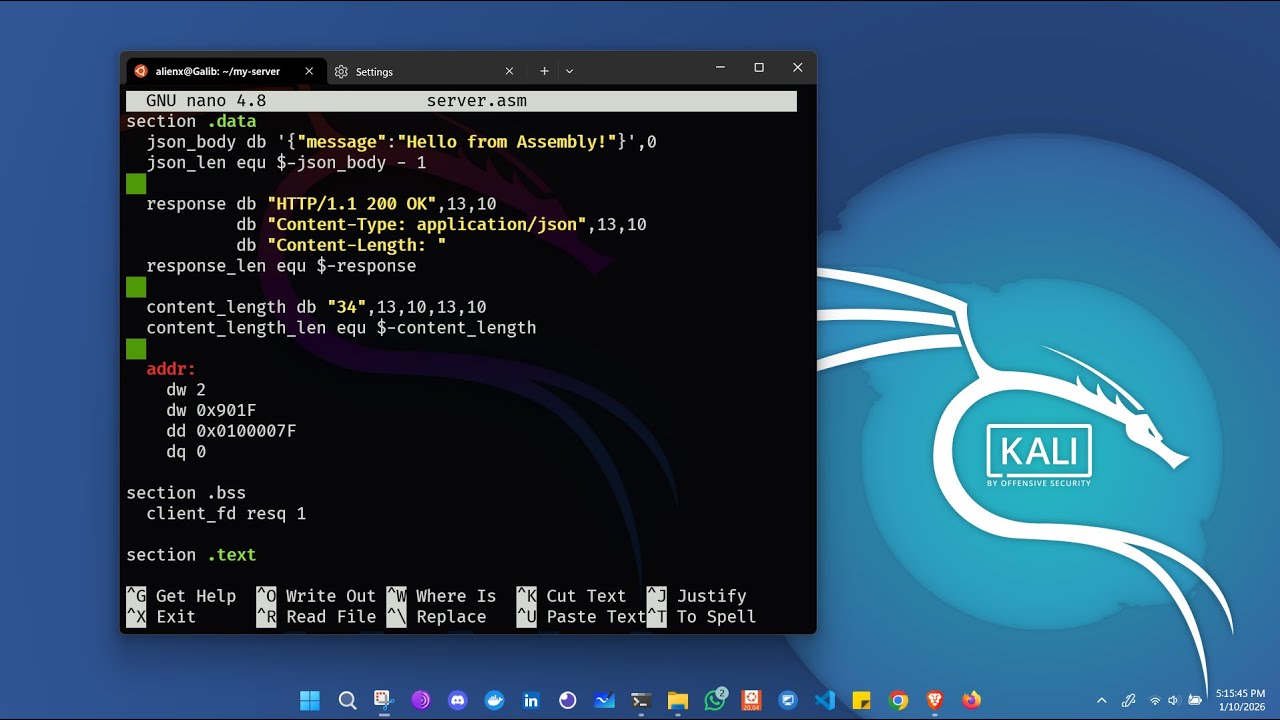
Task: Click the '^J Justify' shortcut
Action: click(x=696, y=596)
